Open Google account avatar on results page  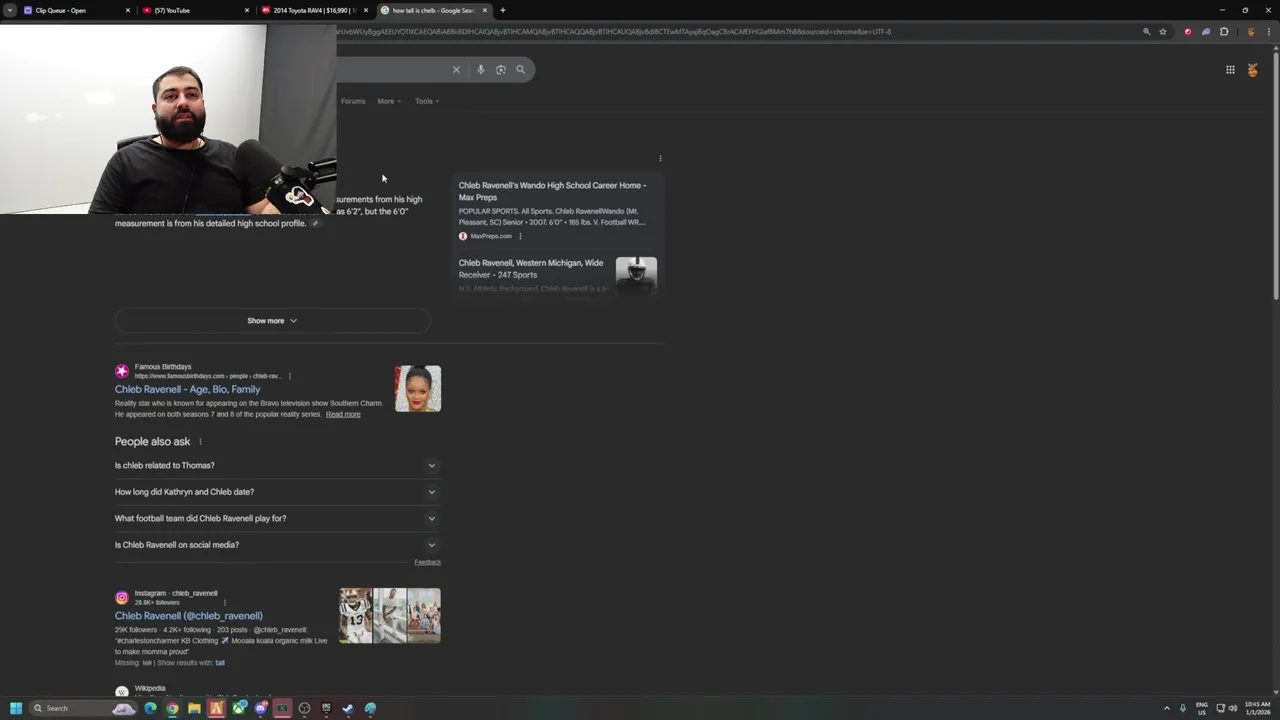click(x=1252, y=69)
